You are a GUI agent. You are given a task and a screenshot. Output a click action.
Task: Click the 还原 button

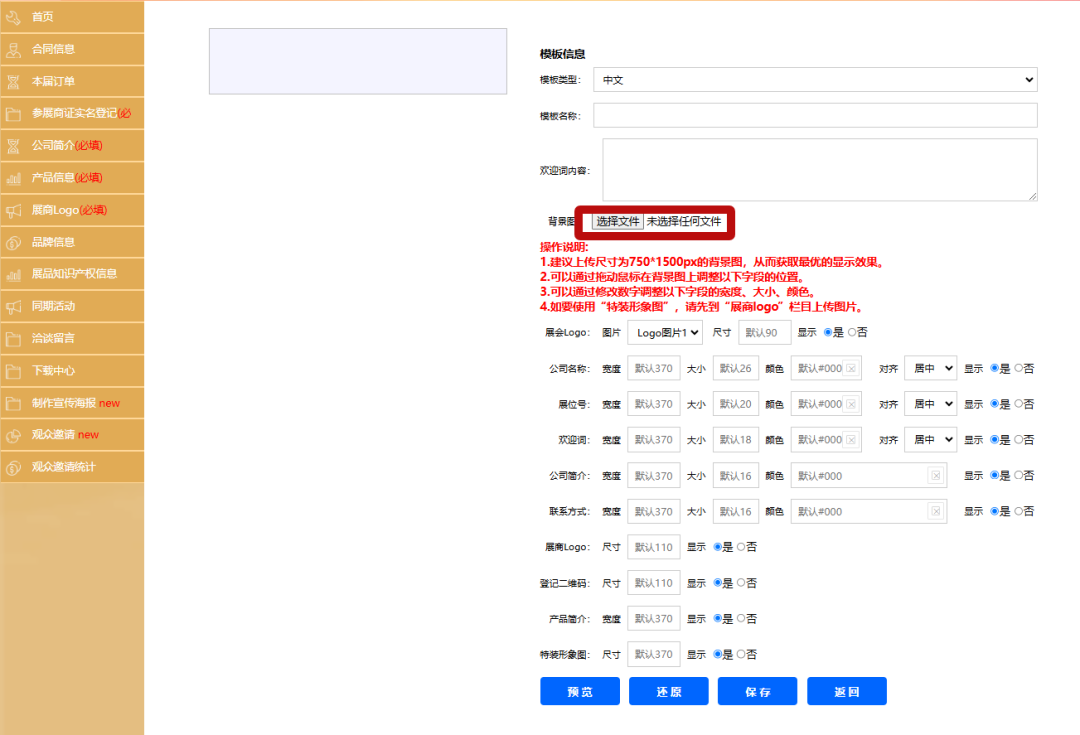click(x=669, y=692)
